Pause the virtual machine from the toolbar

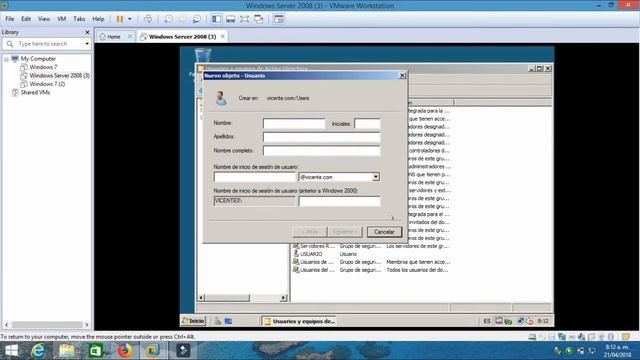(x=120, y=19)
